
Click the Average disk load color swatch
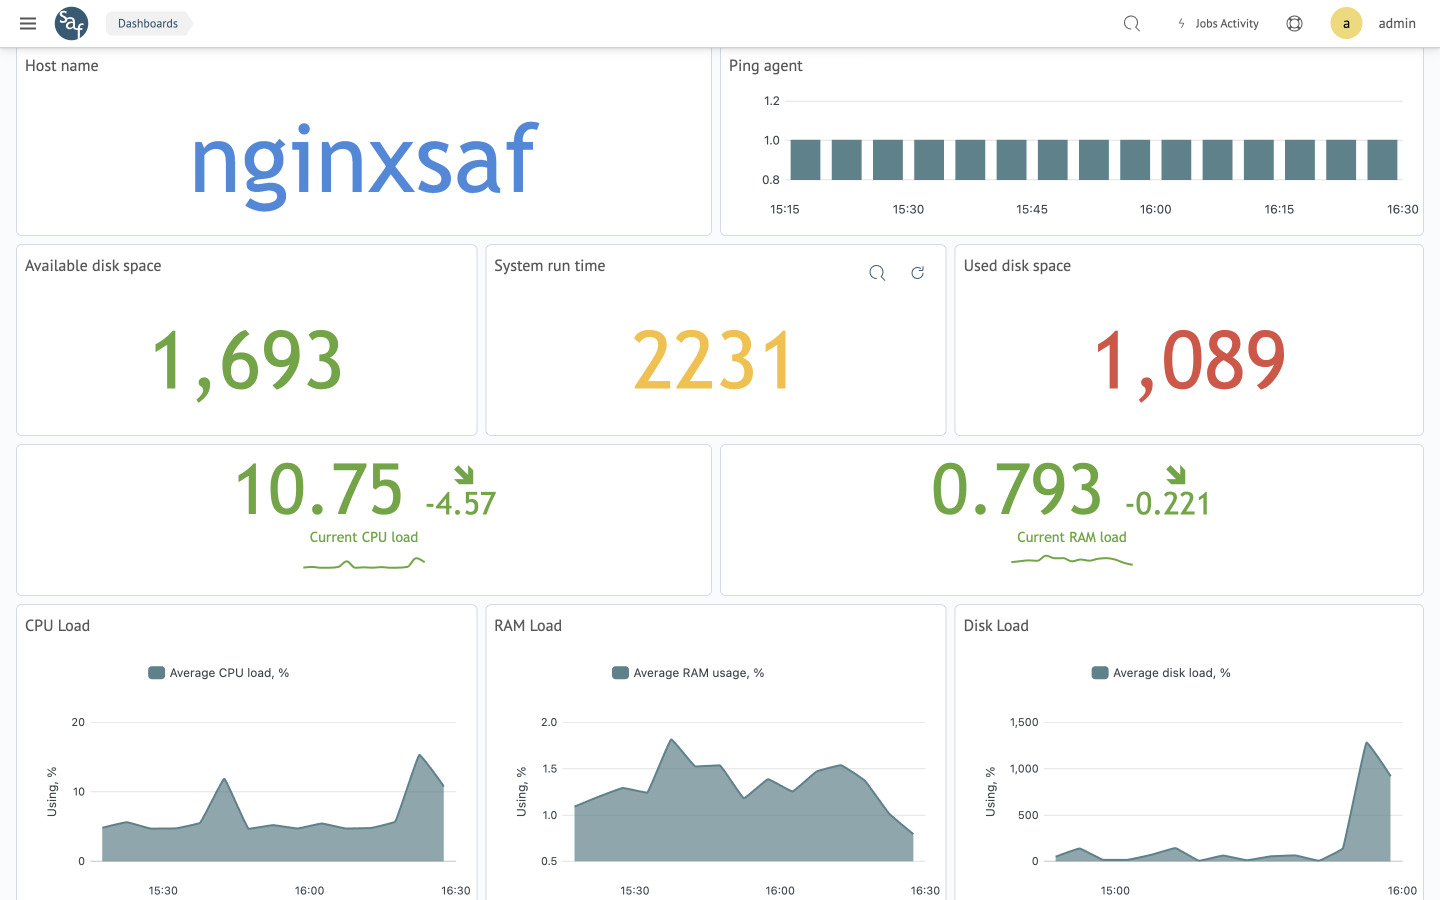click(1100, 673)
